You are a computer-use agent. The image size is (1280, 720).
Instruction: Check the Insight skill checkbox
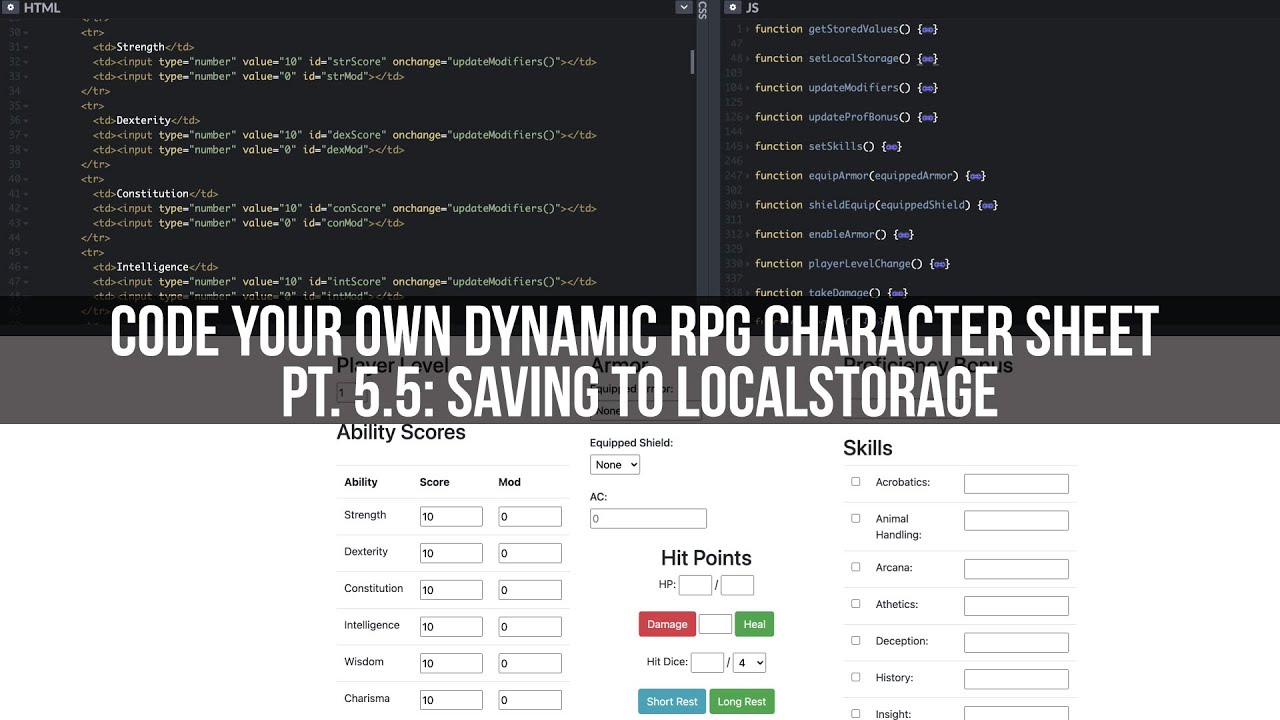[855, 714]
